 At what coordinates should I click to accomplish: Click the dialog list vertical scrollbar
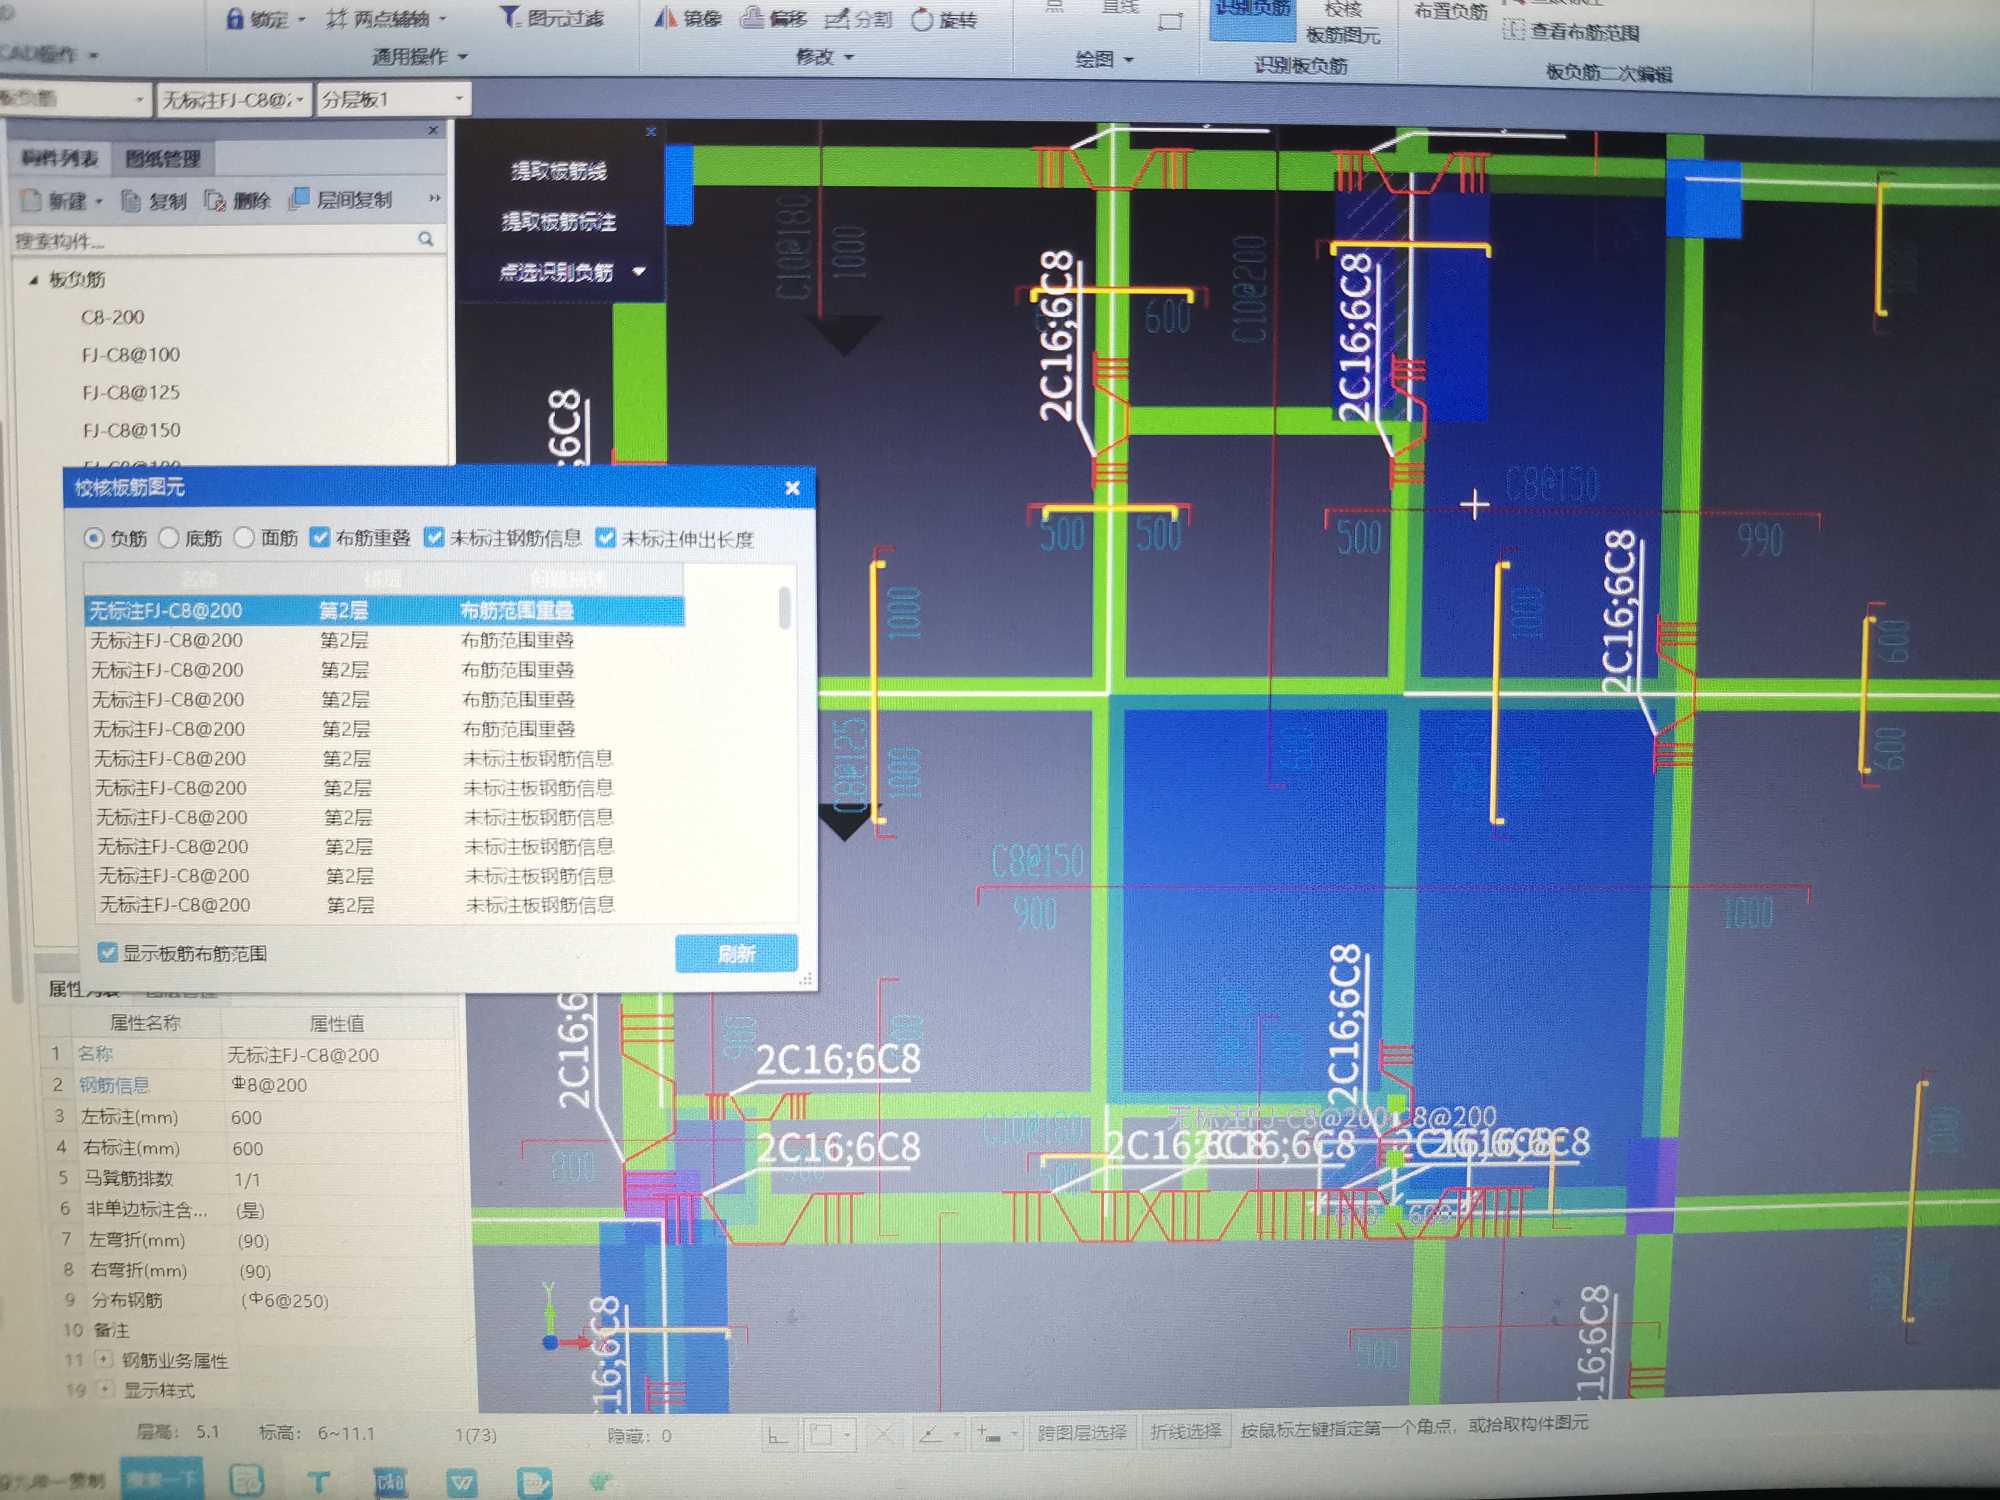pyautogui.click(x=785, y=607)
